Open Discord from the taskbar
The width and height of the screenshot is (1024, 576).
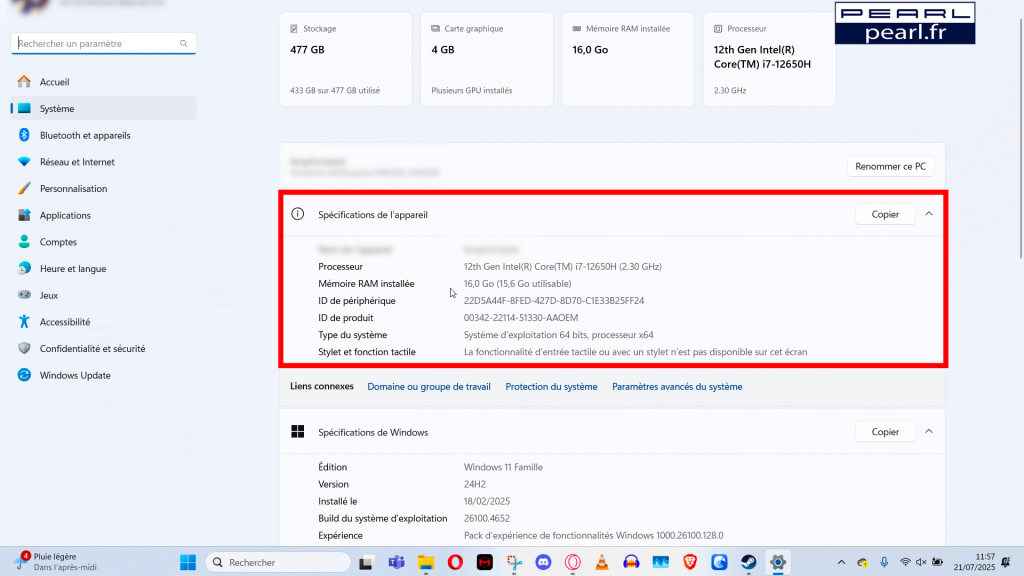(543, 562)
